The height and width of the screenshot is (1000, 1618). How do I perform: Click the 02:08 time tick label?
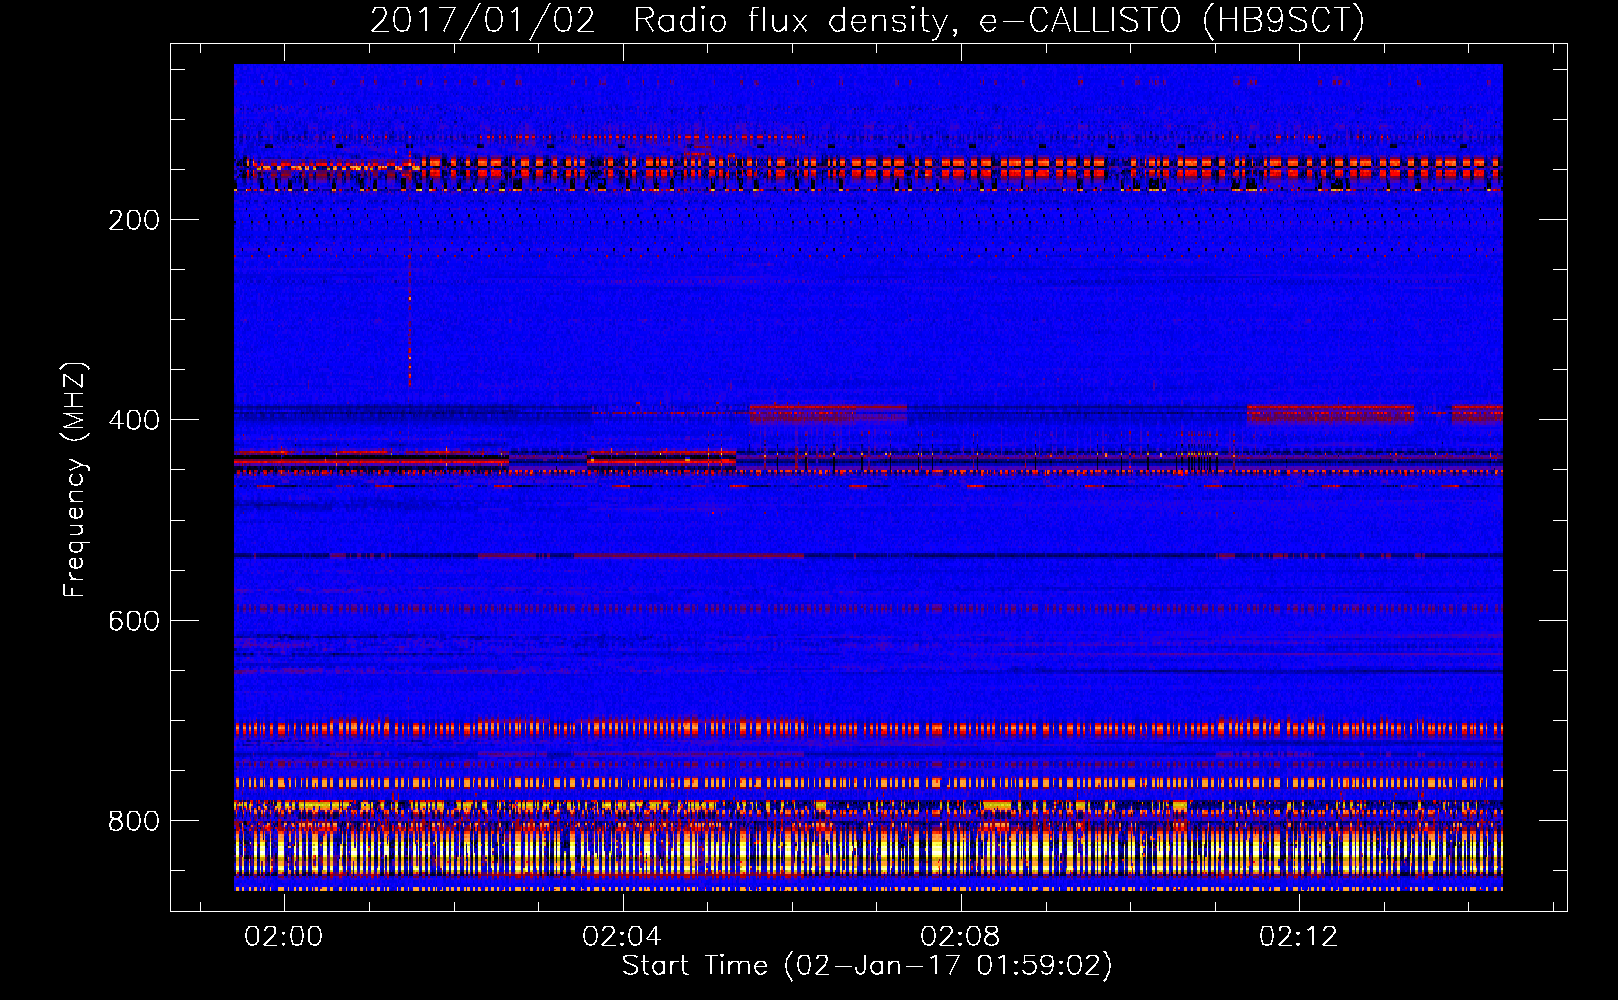[x=960, y=937]
